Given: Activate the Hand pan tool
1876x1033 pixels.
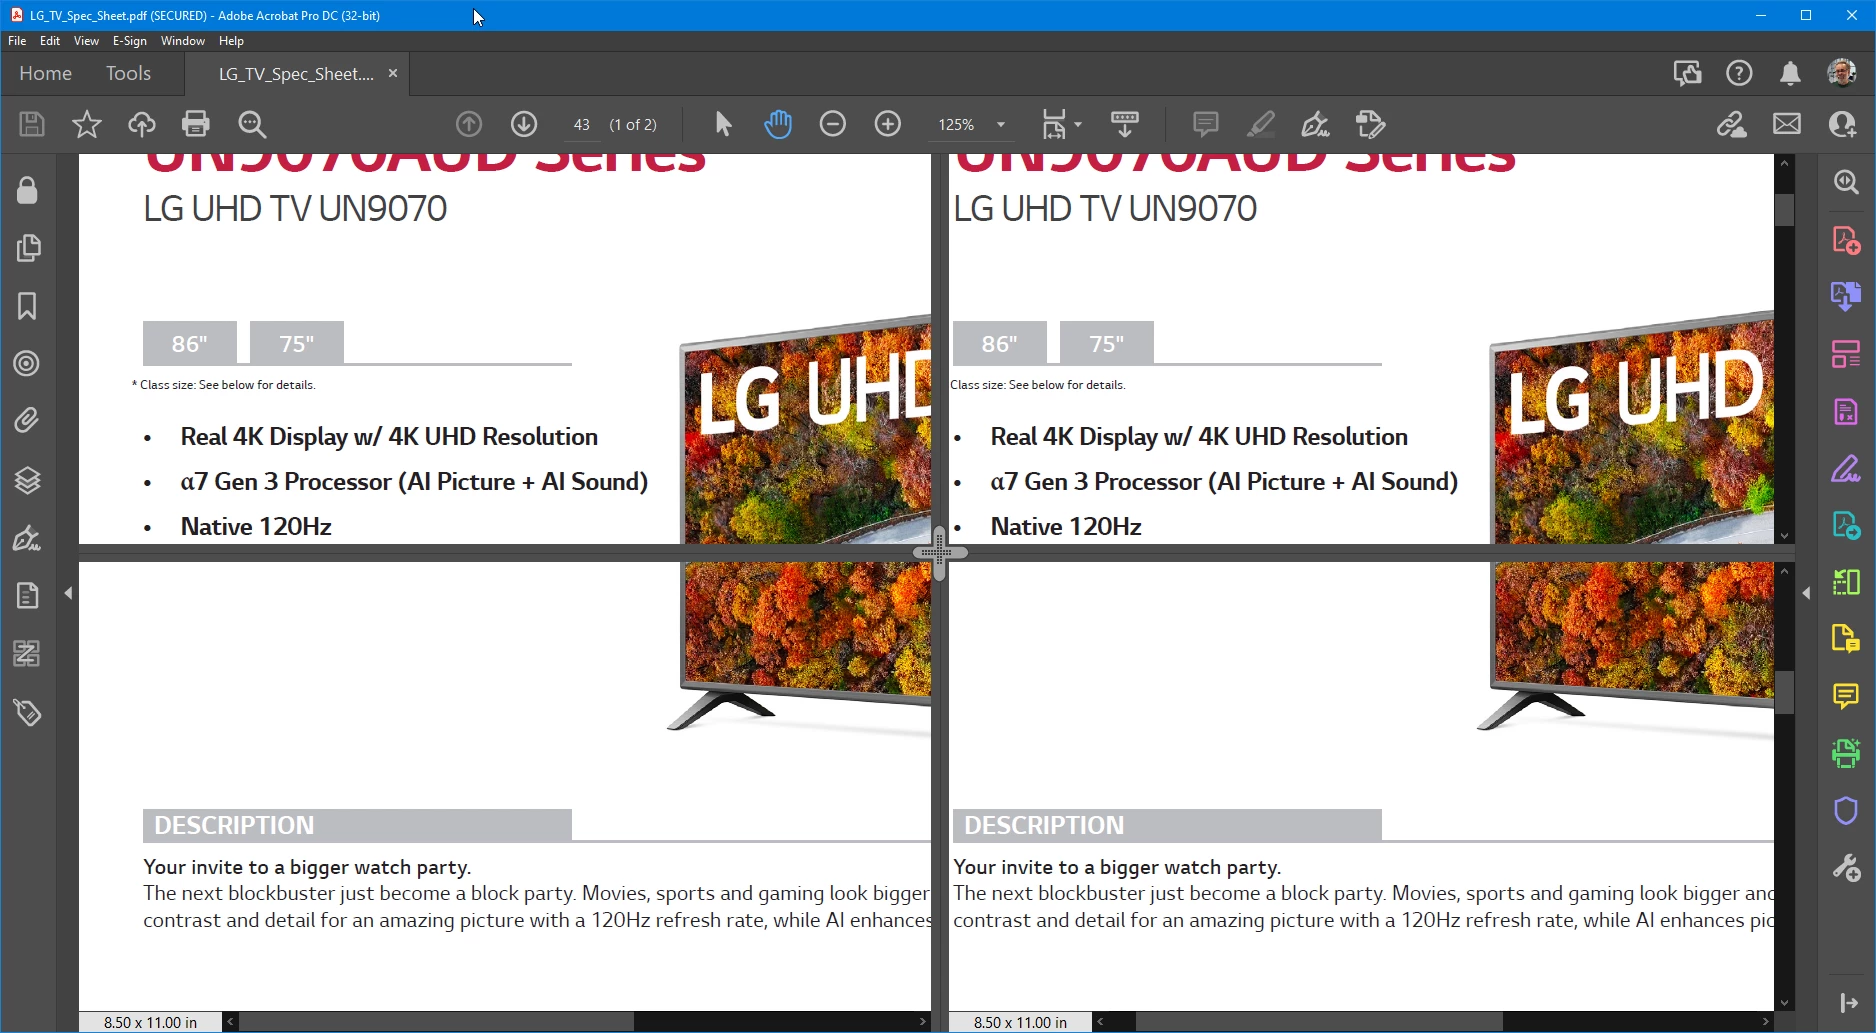Looking at the screenshot, I should tap(778, 124).
